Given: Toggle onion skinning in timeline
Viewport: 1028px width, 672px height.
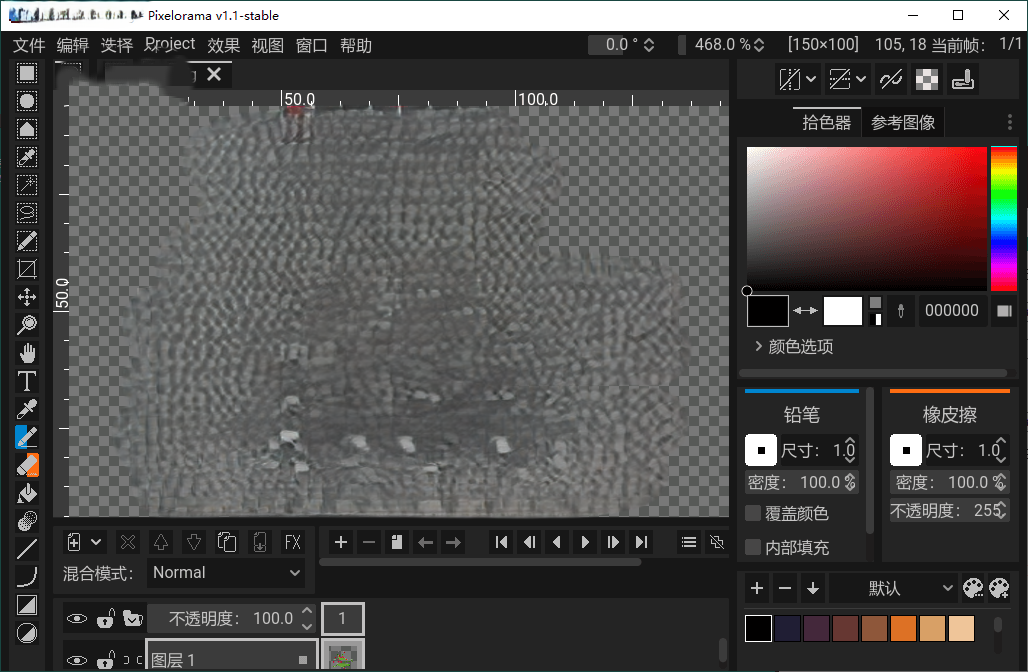Looking at the screenshot, I should pyautogui.click(x=717, y=542).
